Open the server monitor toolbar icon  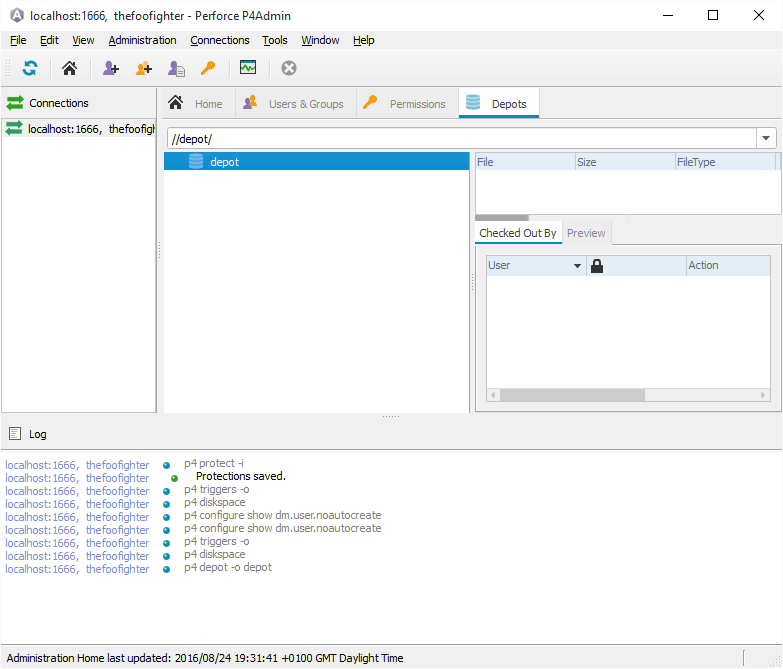pos(248,67)
